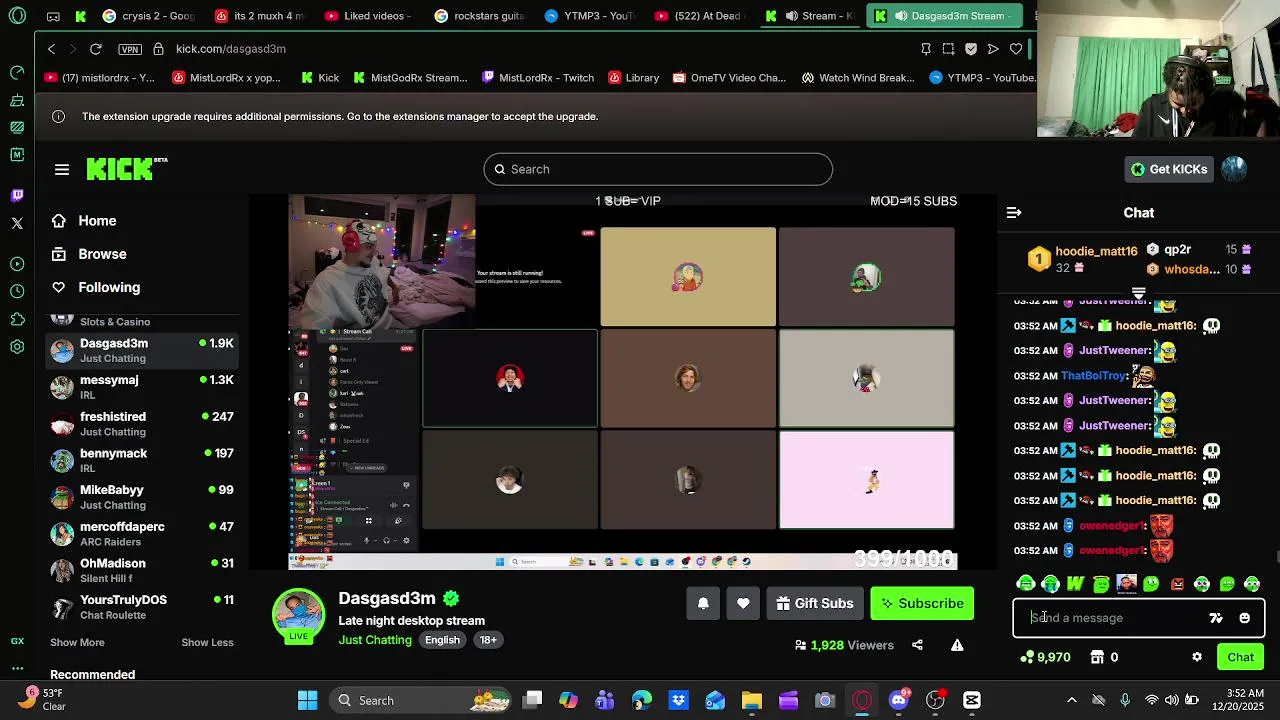Viewport: 1280px width, 720px height.
Task: Select the green W emote
Action: point(1075,584)
